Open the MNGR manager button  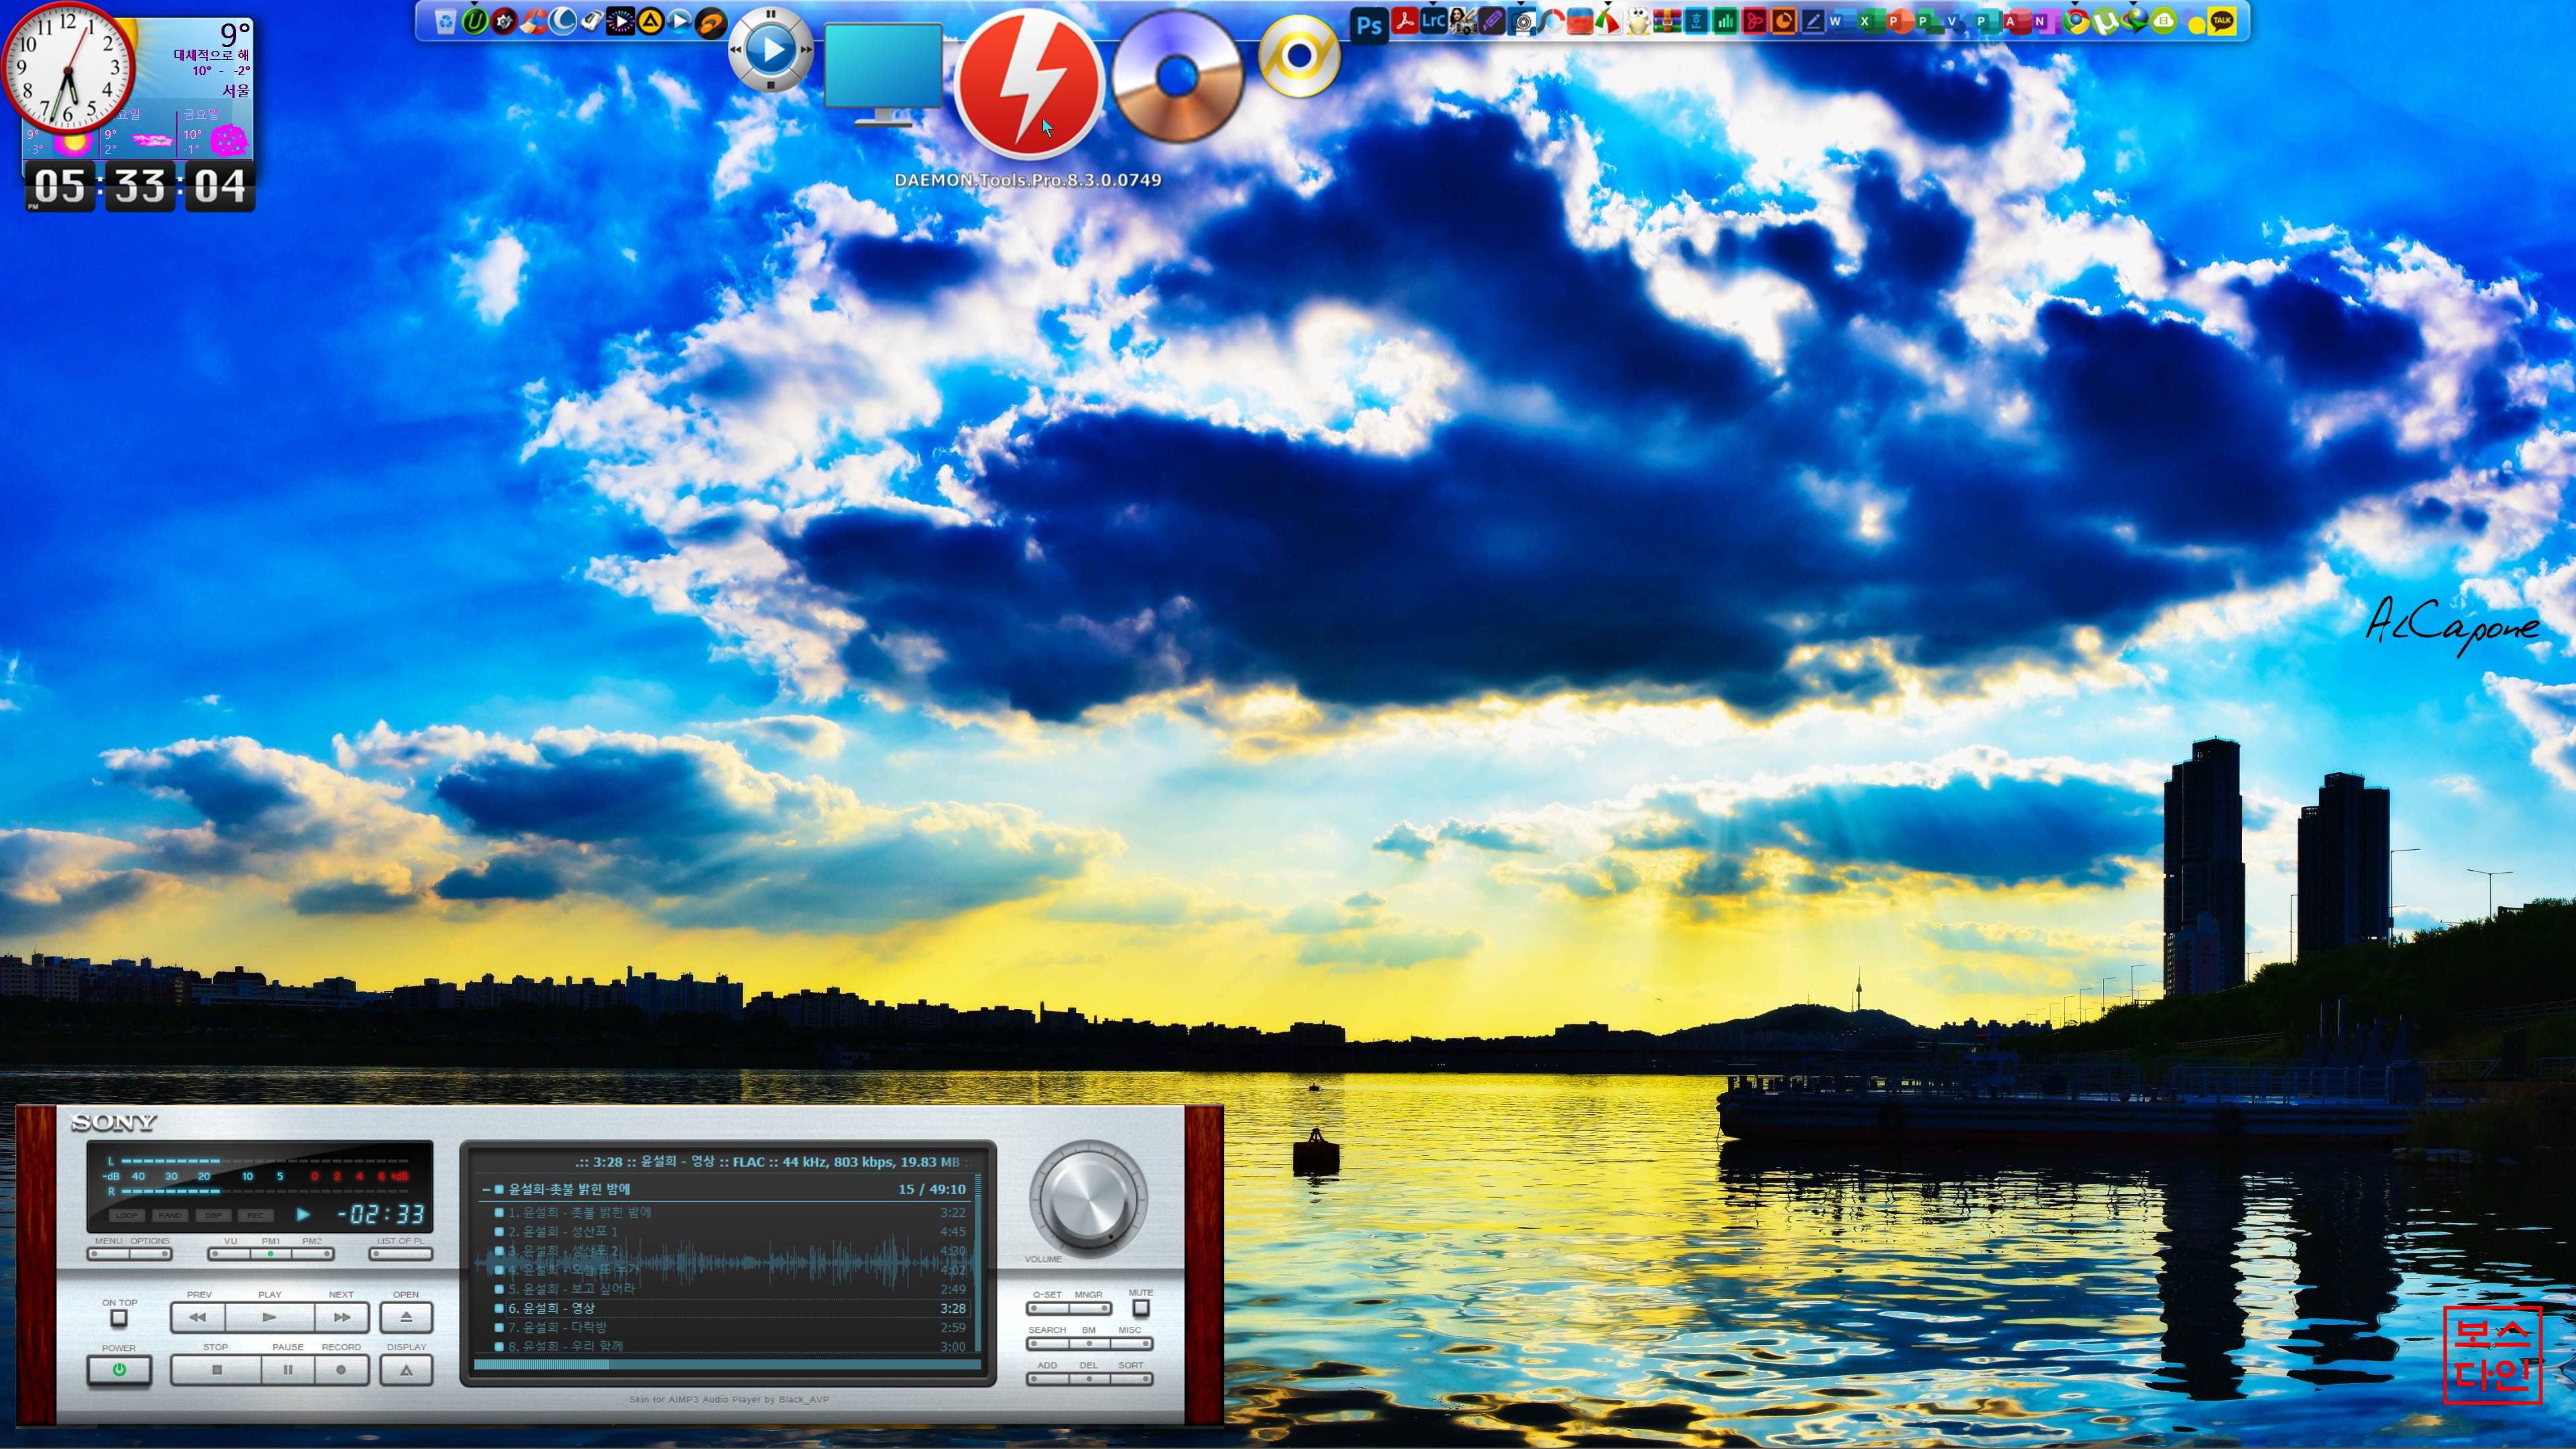coord(1090,1308)
